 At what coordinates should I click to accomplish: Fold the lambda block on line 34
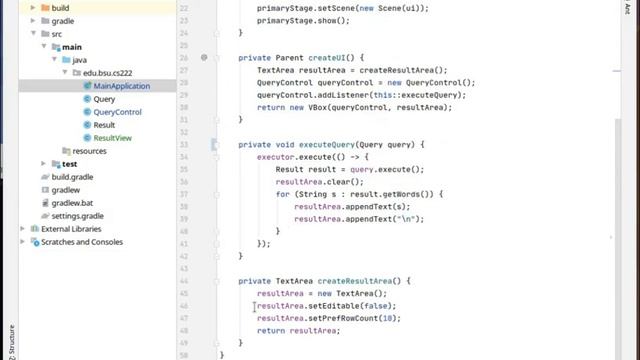217,157
